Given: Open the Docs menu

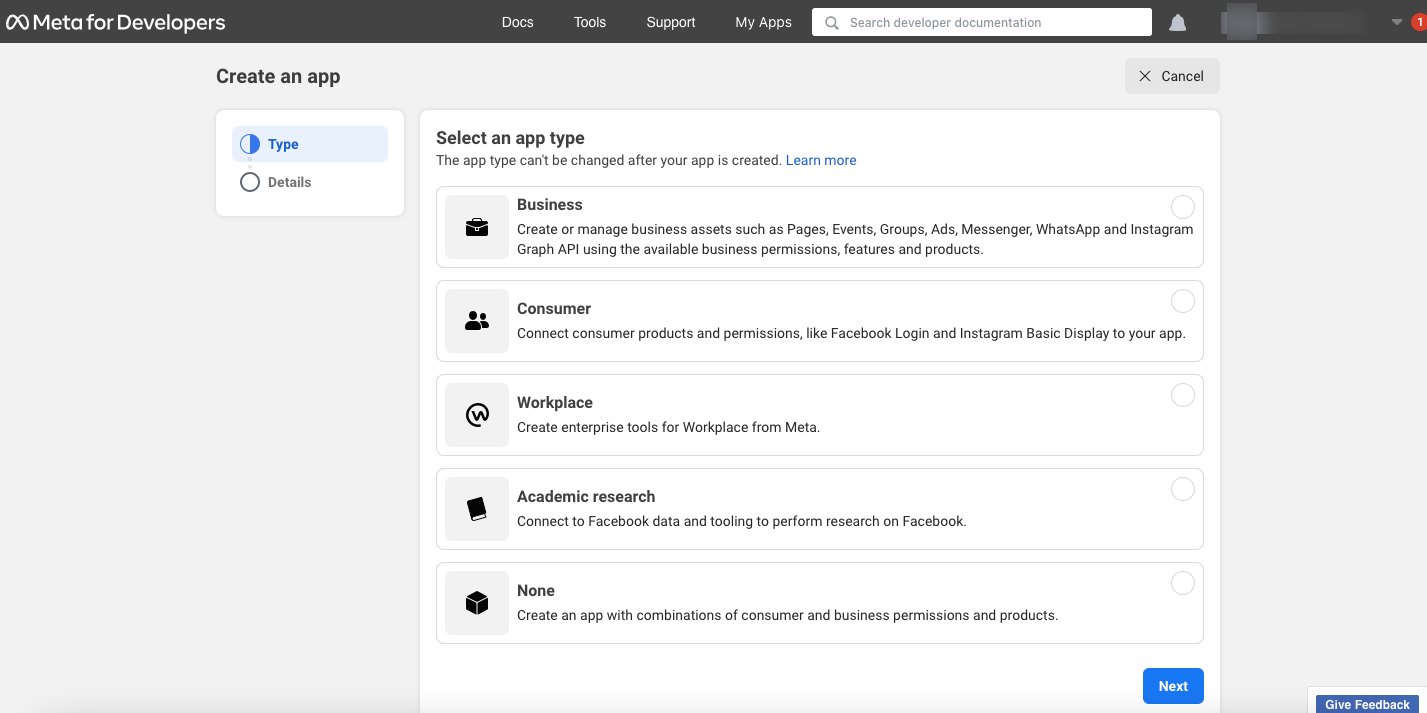Looking at the screenshot, I should (x=518, y=22).
